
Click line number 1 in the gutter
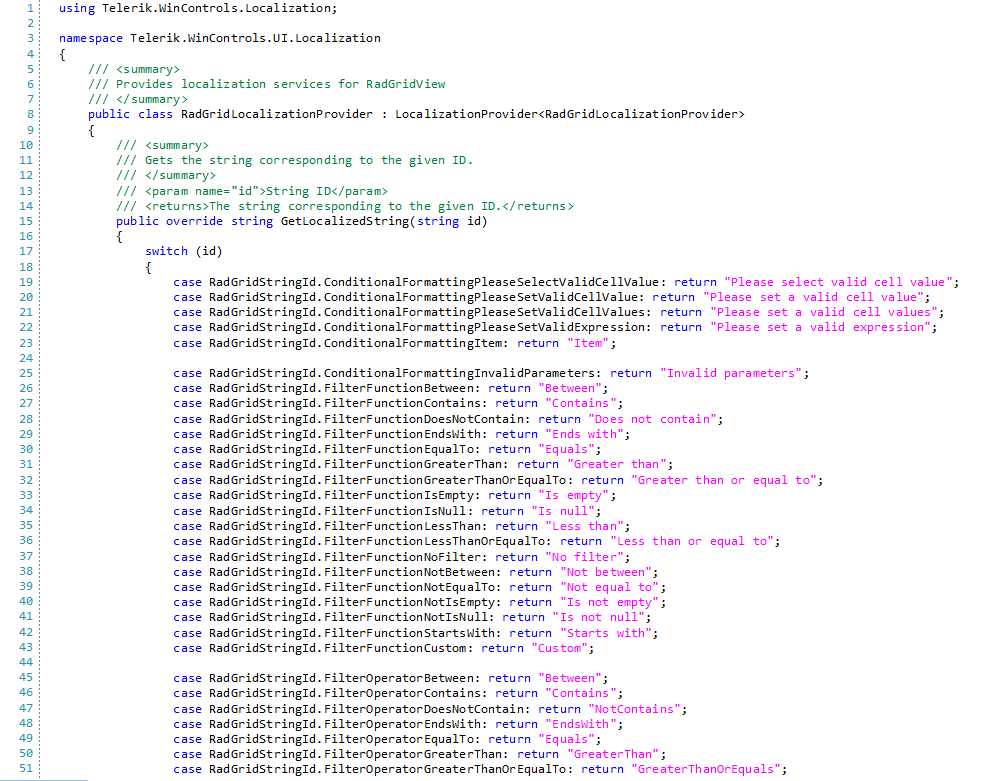coord(30,8)
